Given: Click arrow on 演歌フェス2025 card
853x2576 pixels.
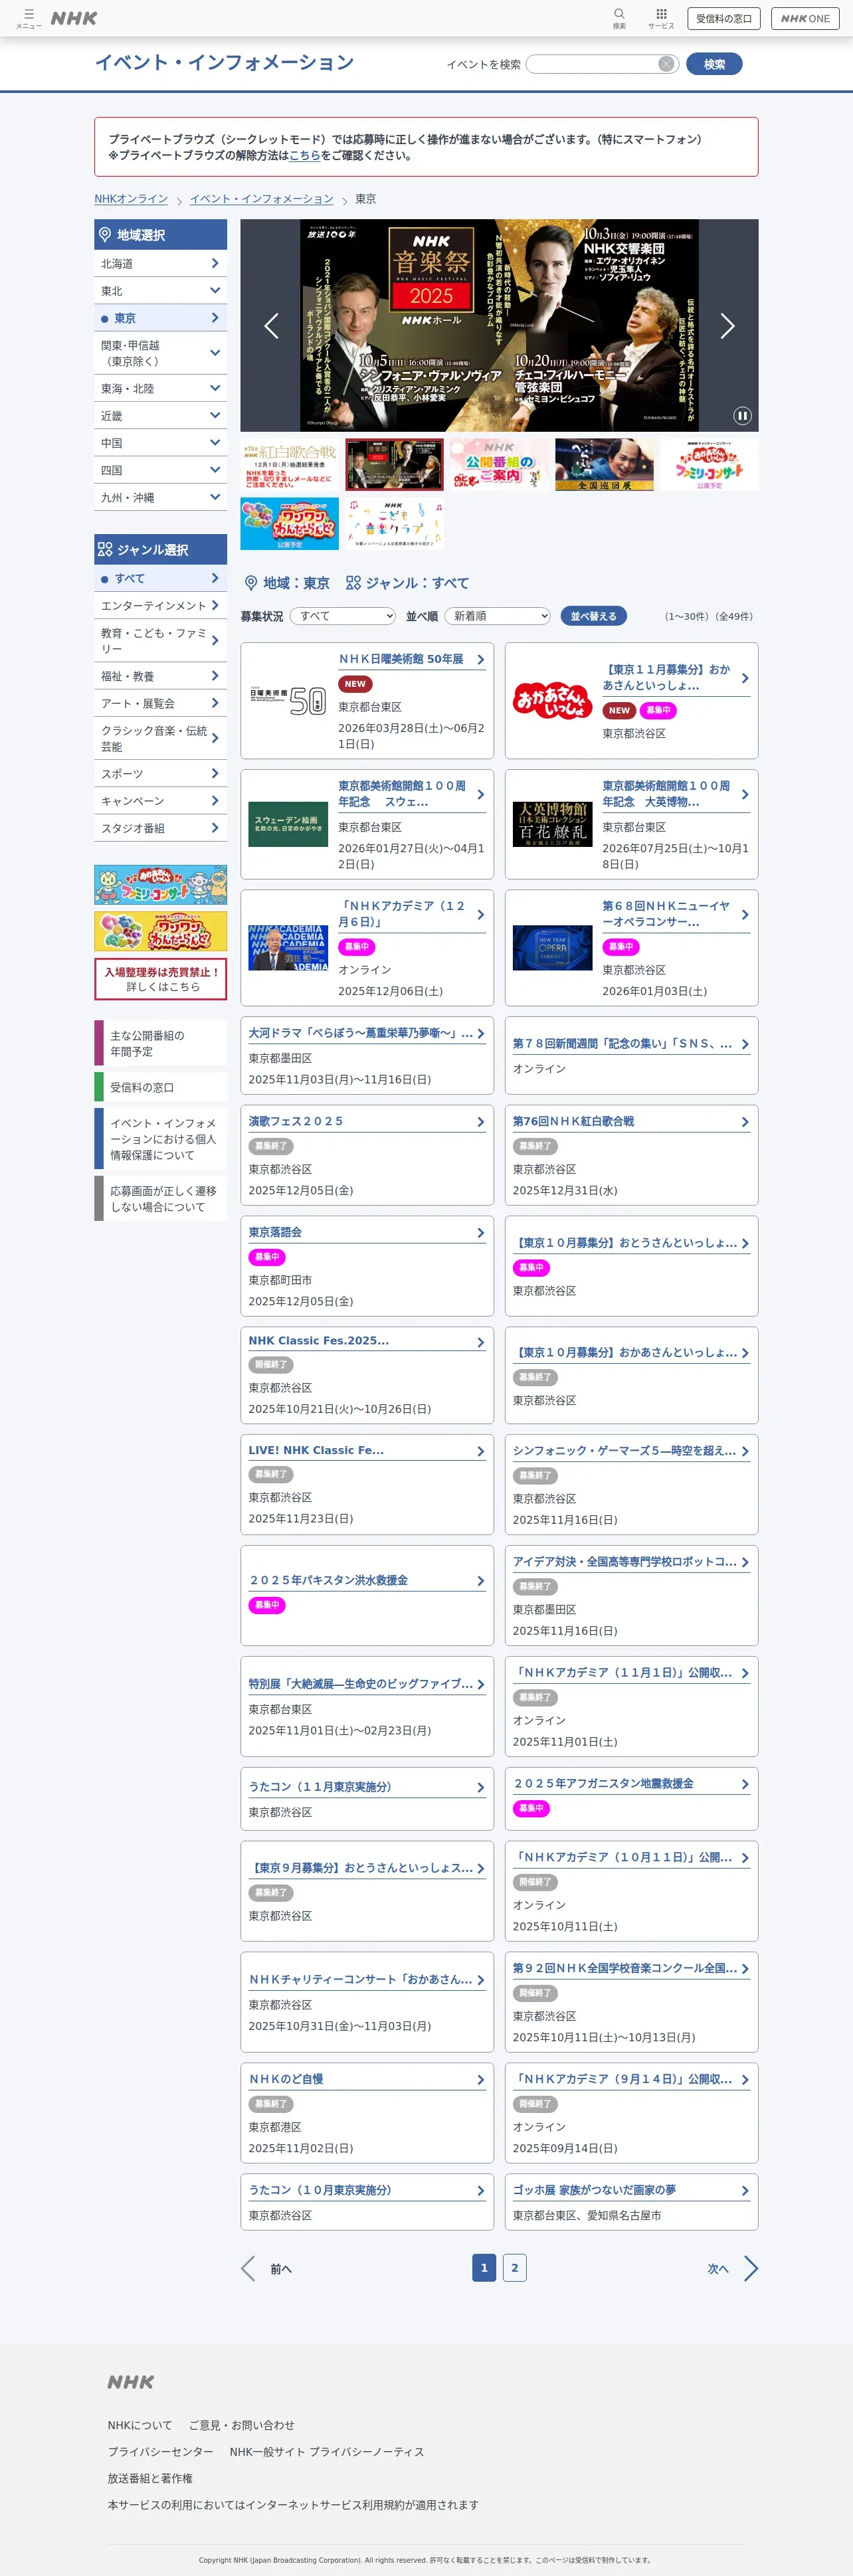Looking at the screenshot, I should pos(481,1122).
